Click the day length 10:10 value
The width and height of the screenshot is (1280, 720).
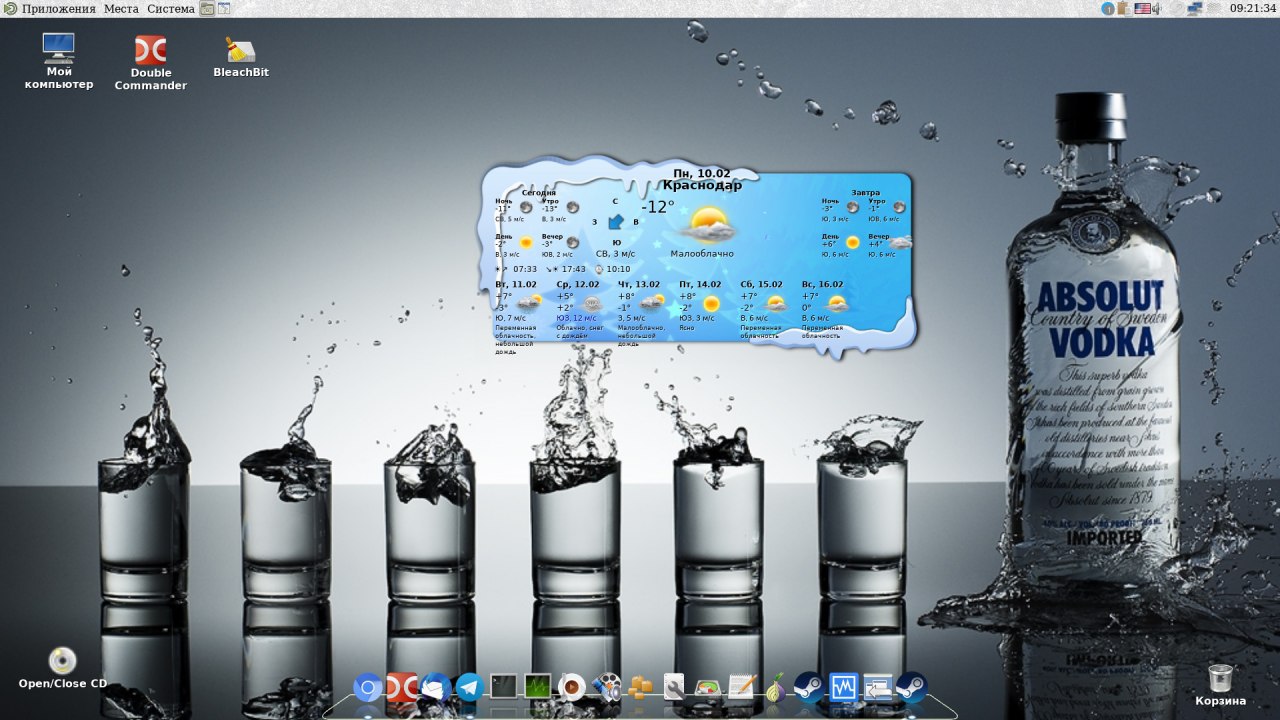pos(618,269)
